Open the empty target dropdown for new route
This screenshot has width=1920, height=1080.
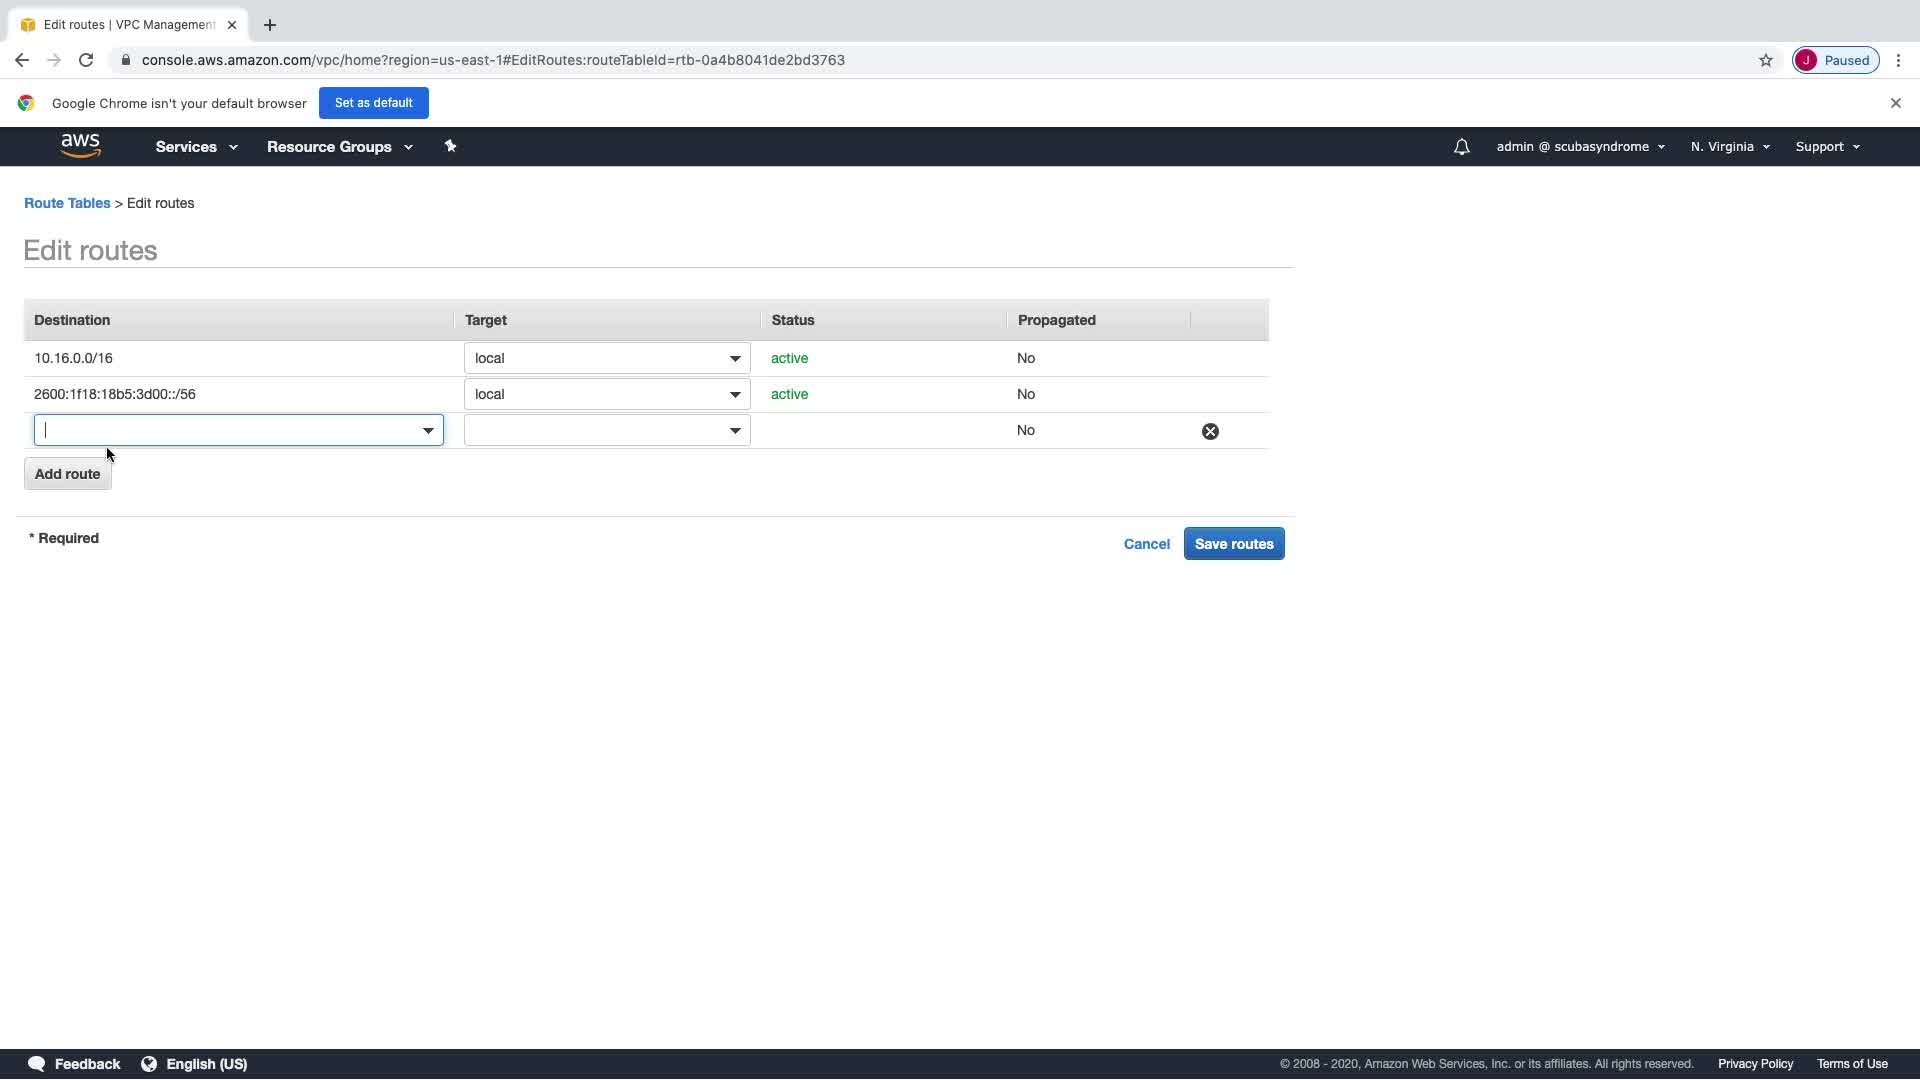coord(606,430)
